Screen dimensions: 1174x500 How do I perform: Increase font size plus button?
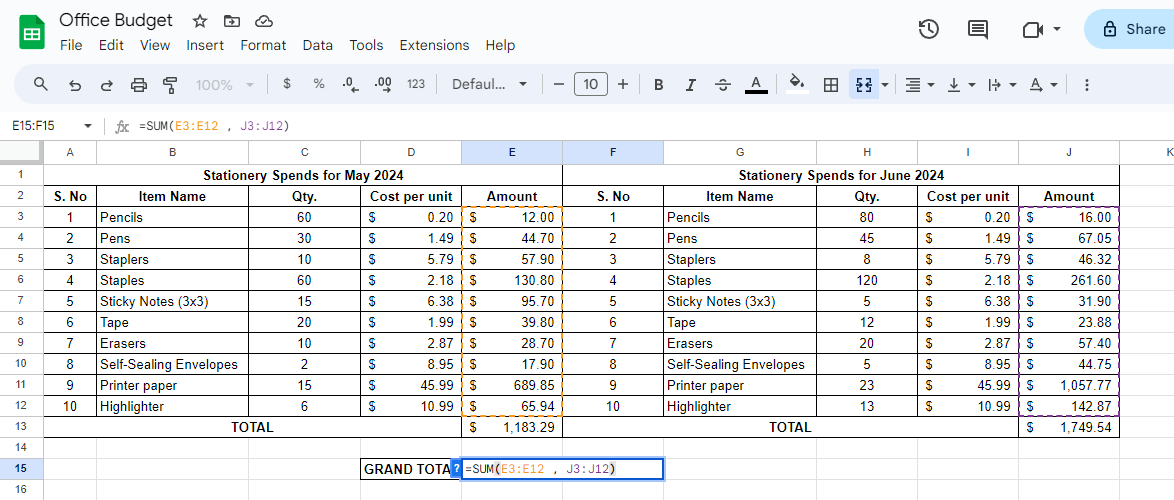tap(623, 85)
